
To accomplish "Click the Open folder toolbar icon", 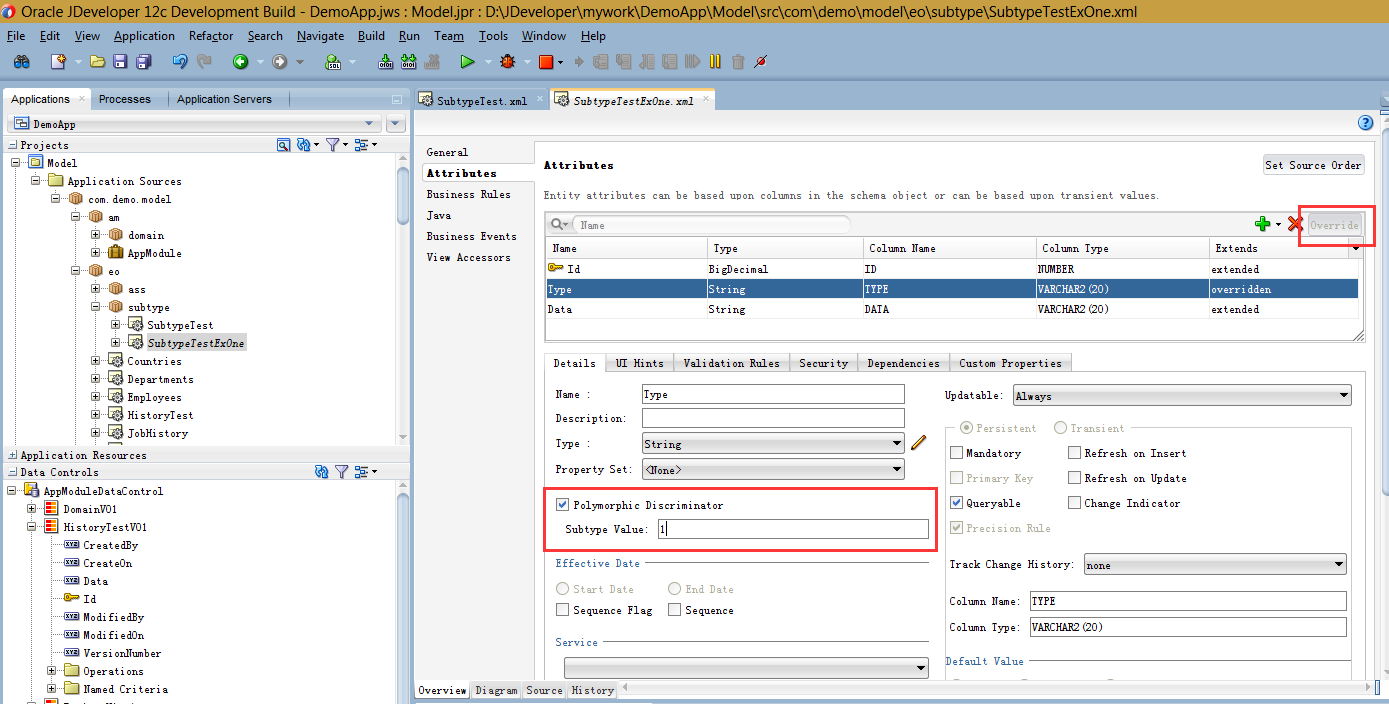I will (97, 62).
